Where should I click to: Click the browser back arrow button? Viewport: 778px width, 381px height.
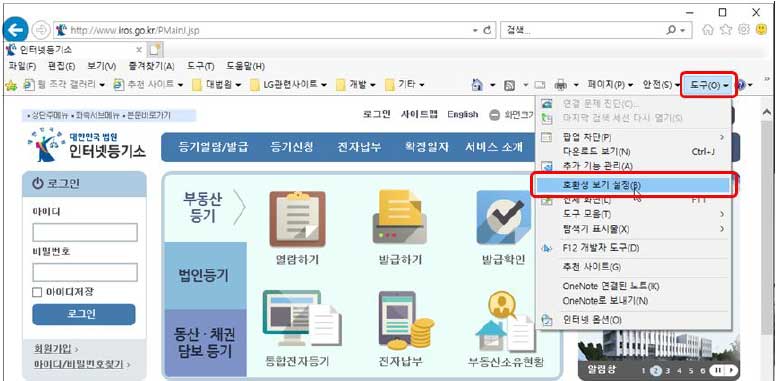click(15, 30)
